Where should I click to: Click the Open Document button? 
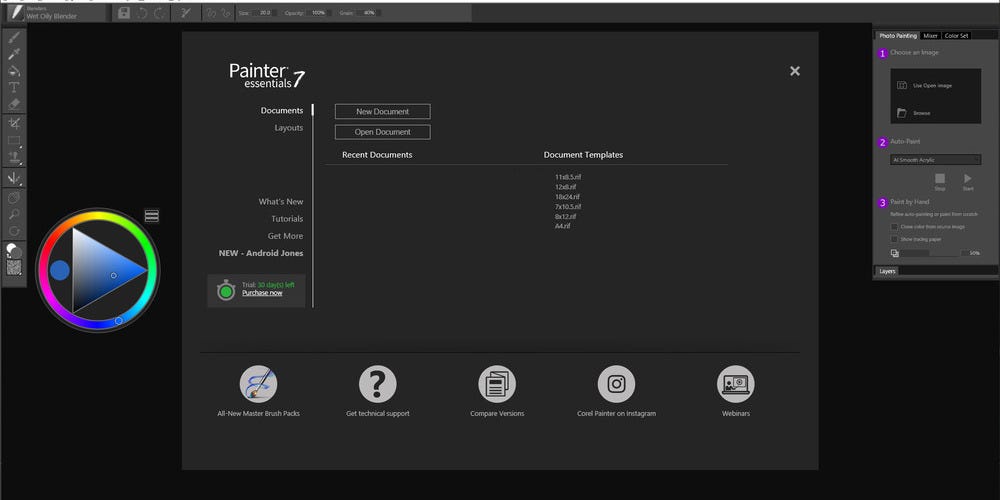coord(383,132)
